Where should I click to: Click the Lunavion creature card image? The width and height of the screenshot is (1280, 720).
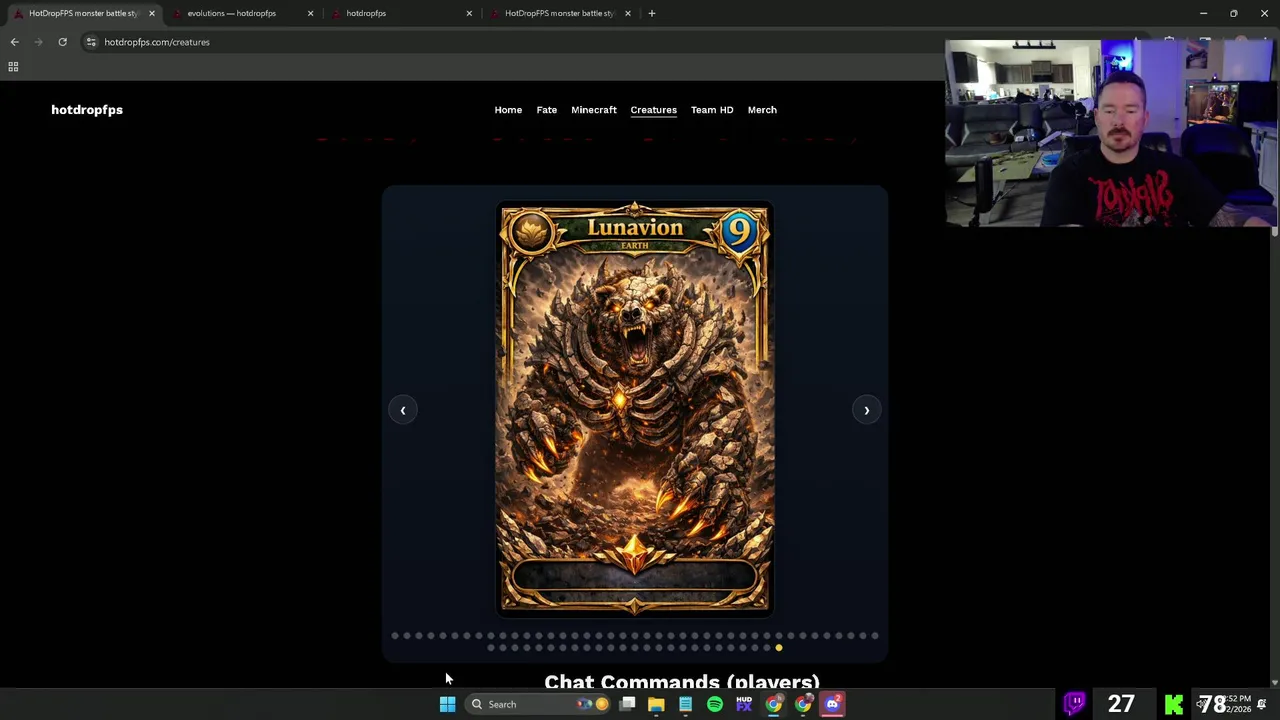(635, 409)
